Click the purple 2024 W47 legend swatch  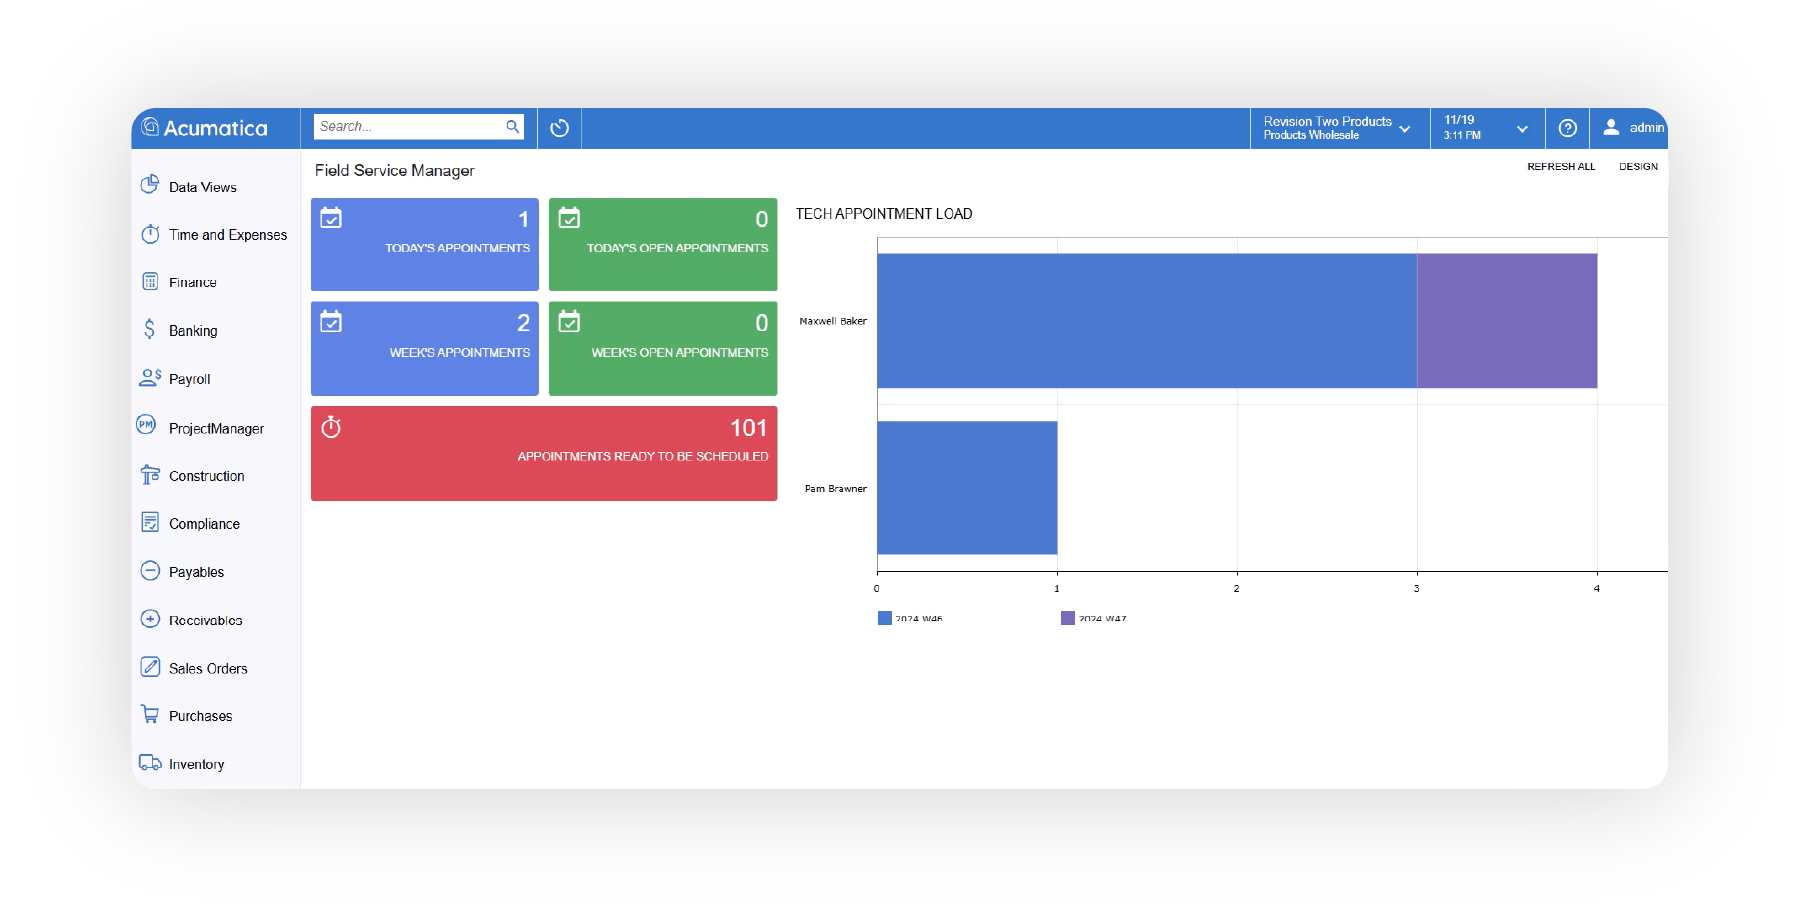click(1068, 618)
